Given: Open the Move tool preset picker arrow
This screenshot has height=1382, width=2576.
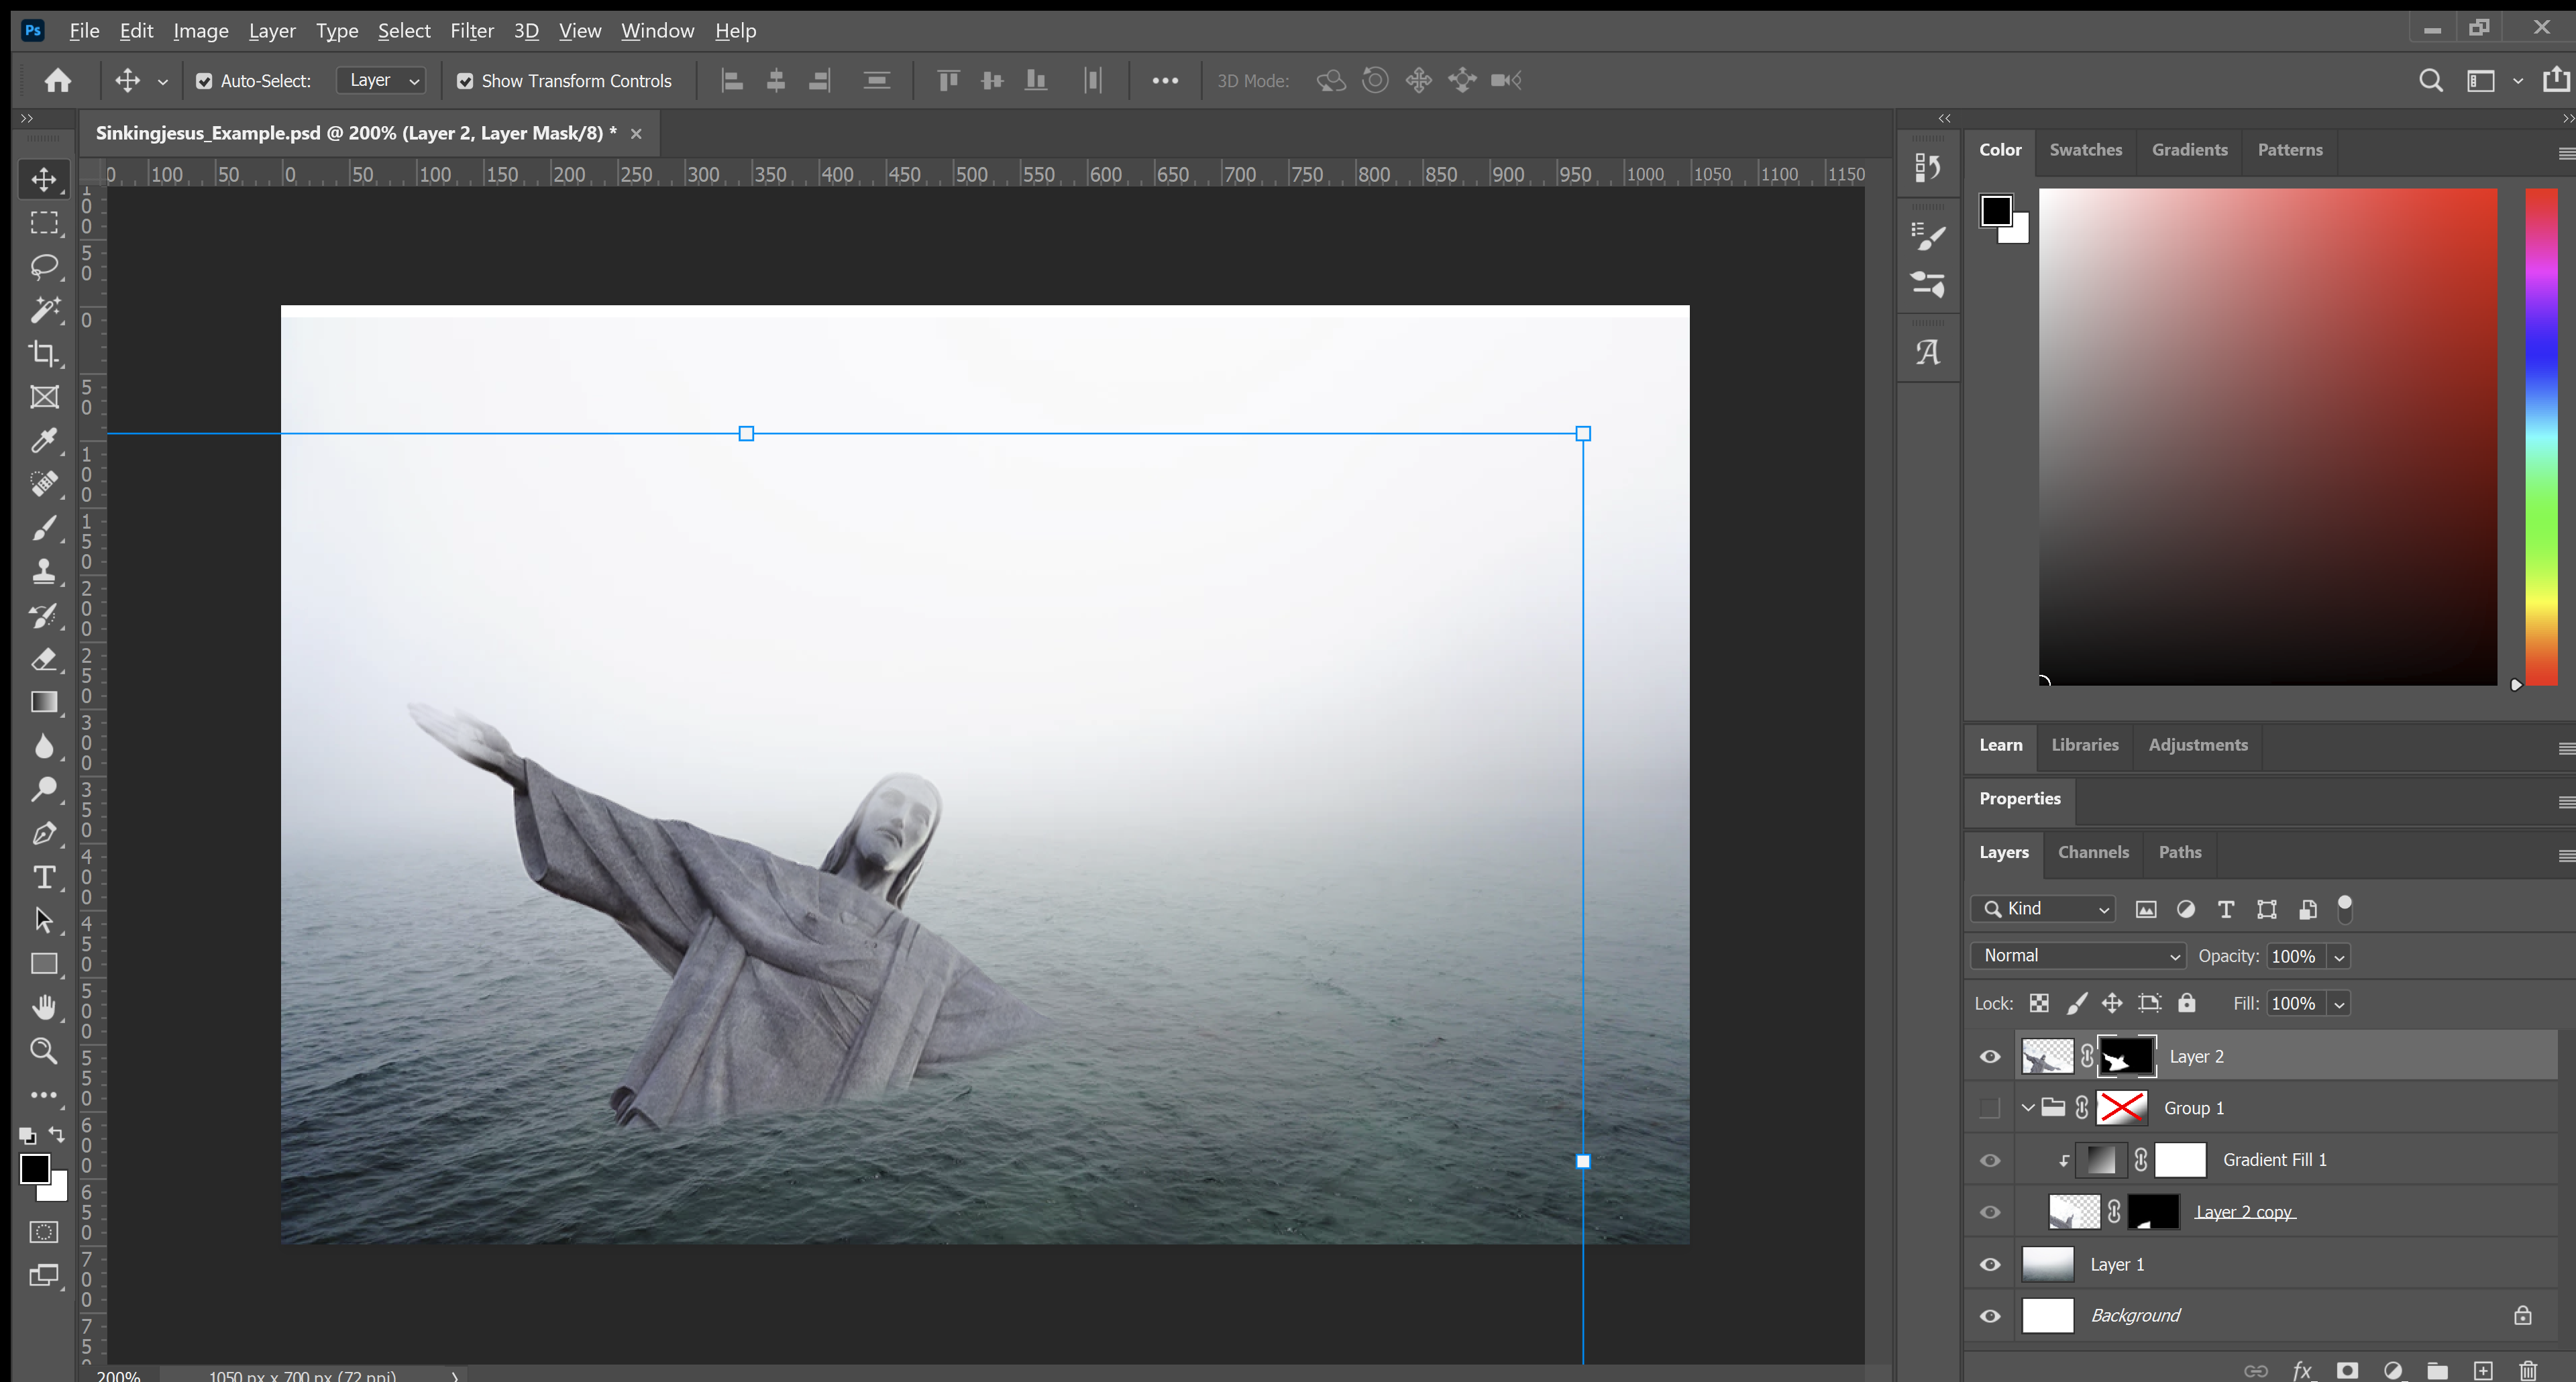Looking at the screenshot, I should coord(162,82).
